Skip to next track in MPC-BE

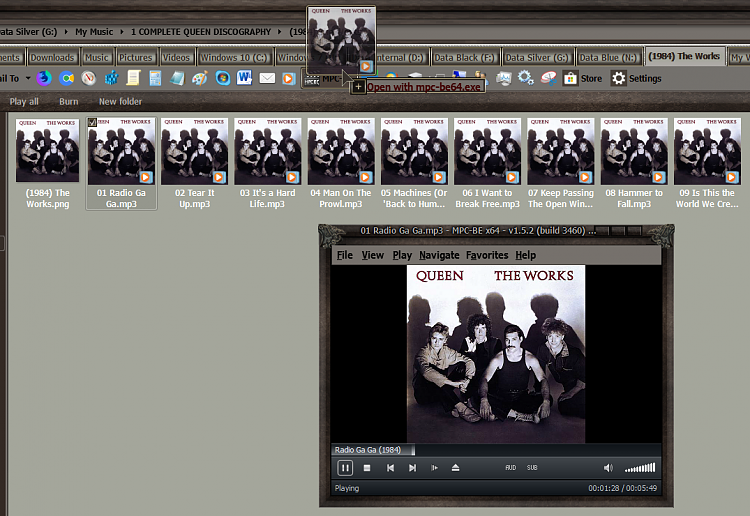[412, 468]
